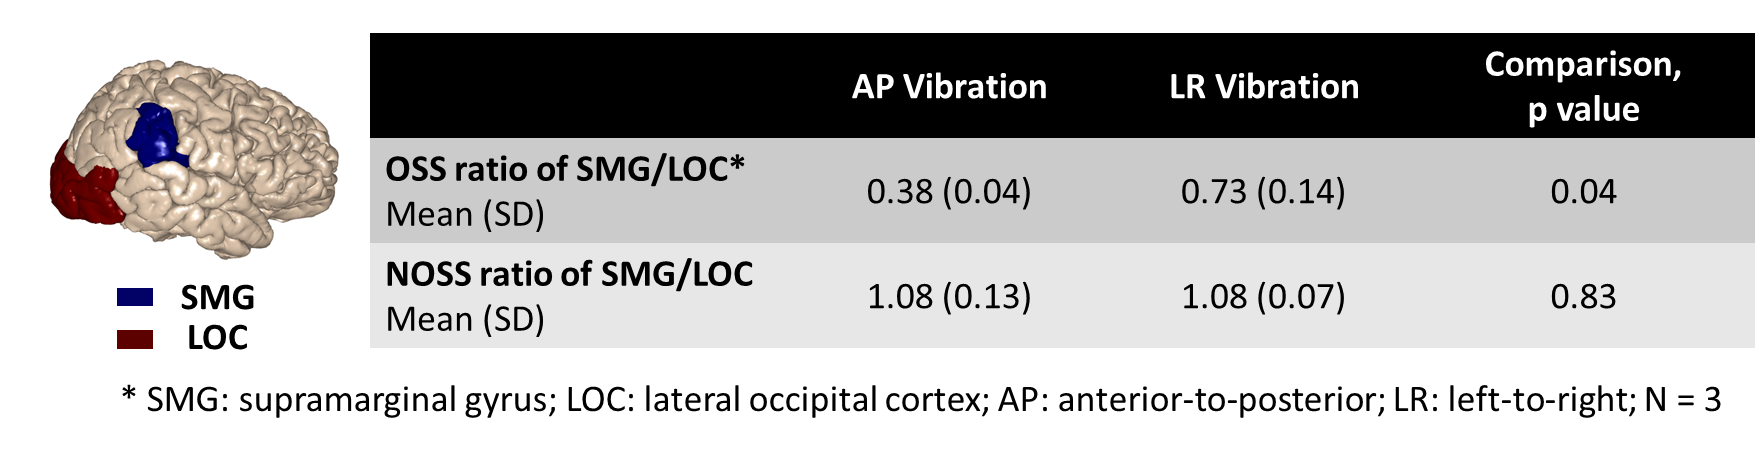Click the abbreviations footnote below the table
The width and height of the screenshot is (1756, 468).
tap(920, 400)
